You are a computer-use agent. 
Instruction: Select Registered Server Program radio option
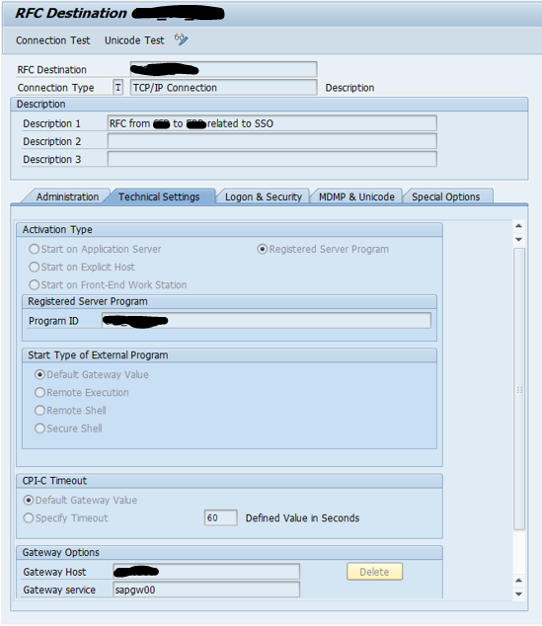(x=262, y=249)
